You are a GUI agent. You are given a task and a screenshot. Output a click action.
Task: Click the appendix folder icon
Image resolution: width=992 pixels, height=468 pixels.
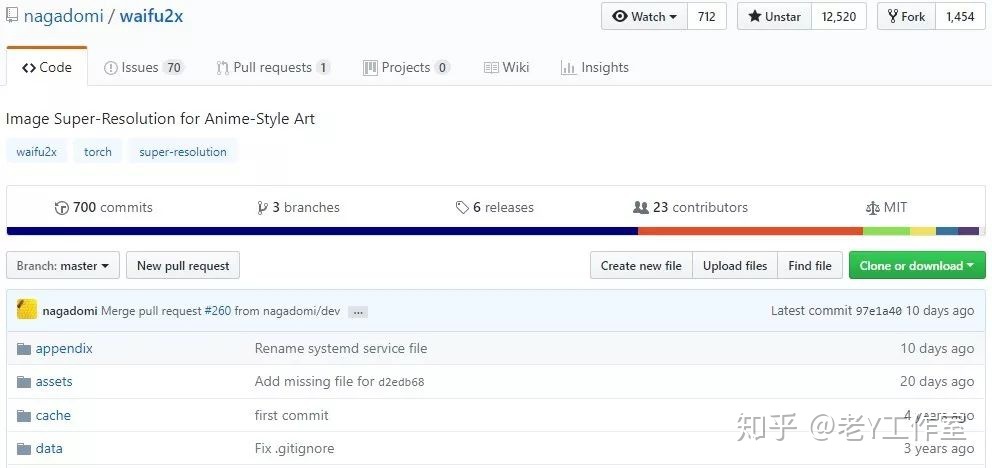click(x=24, y=349)
